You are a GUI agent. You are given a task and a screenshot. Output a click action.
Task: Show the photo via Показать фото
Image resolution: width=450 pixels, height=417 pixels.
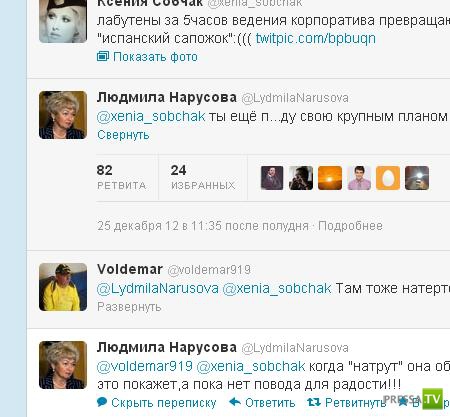pos(155,57)
